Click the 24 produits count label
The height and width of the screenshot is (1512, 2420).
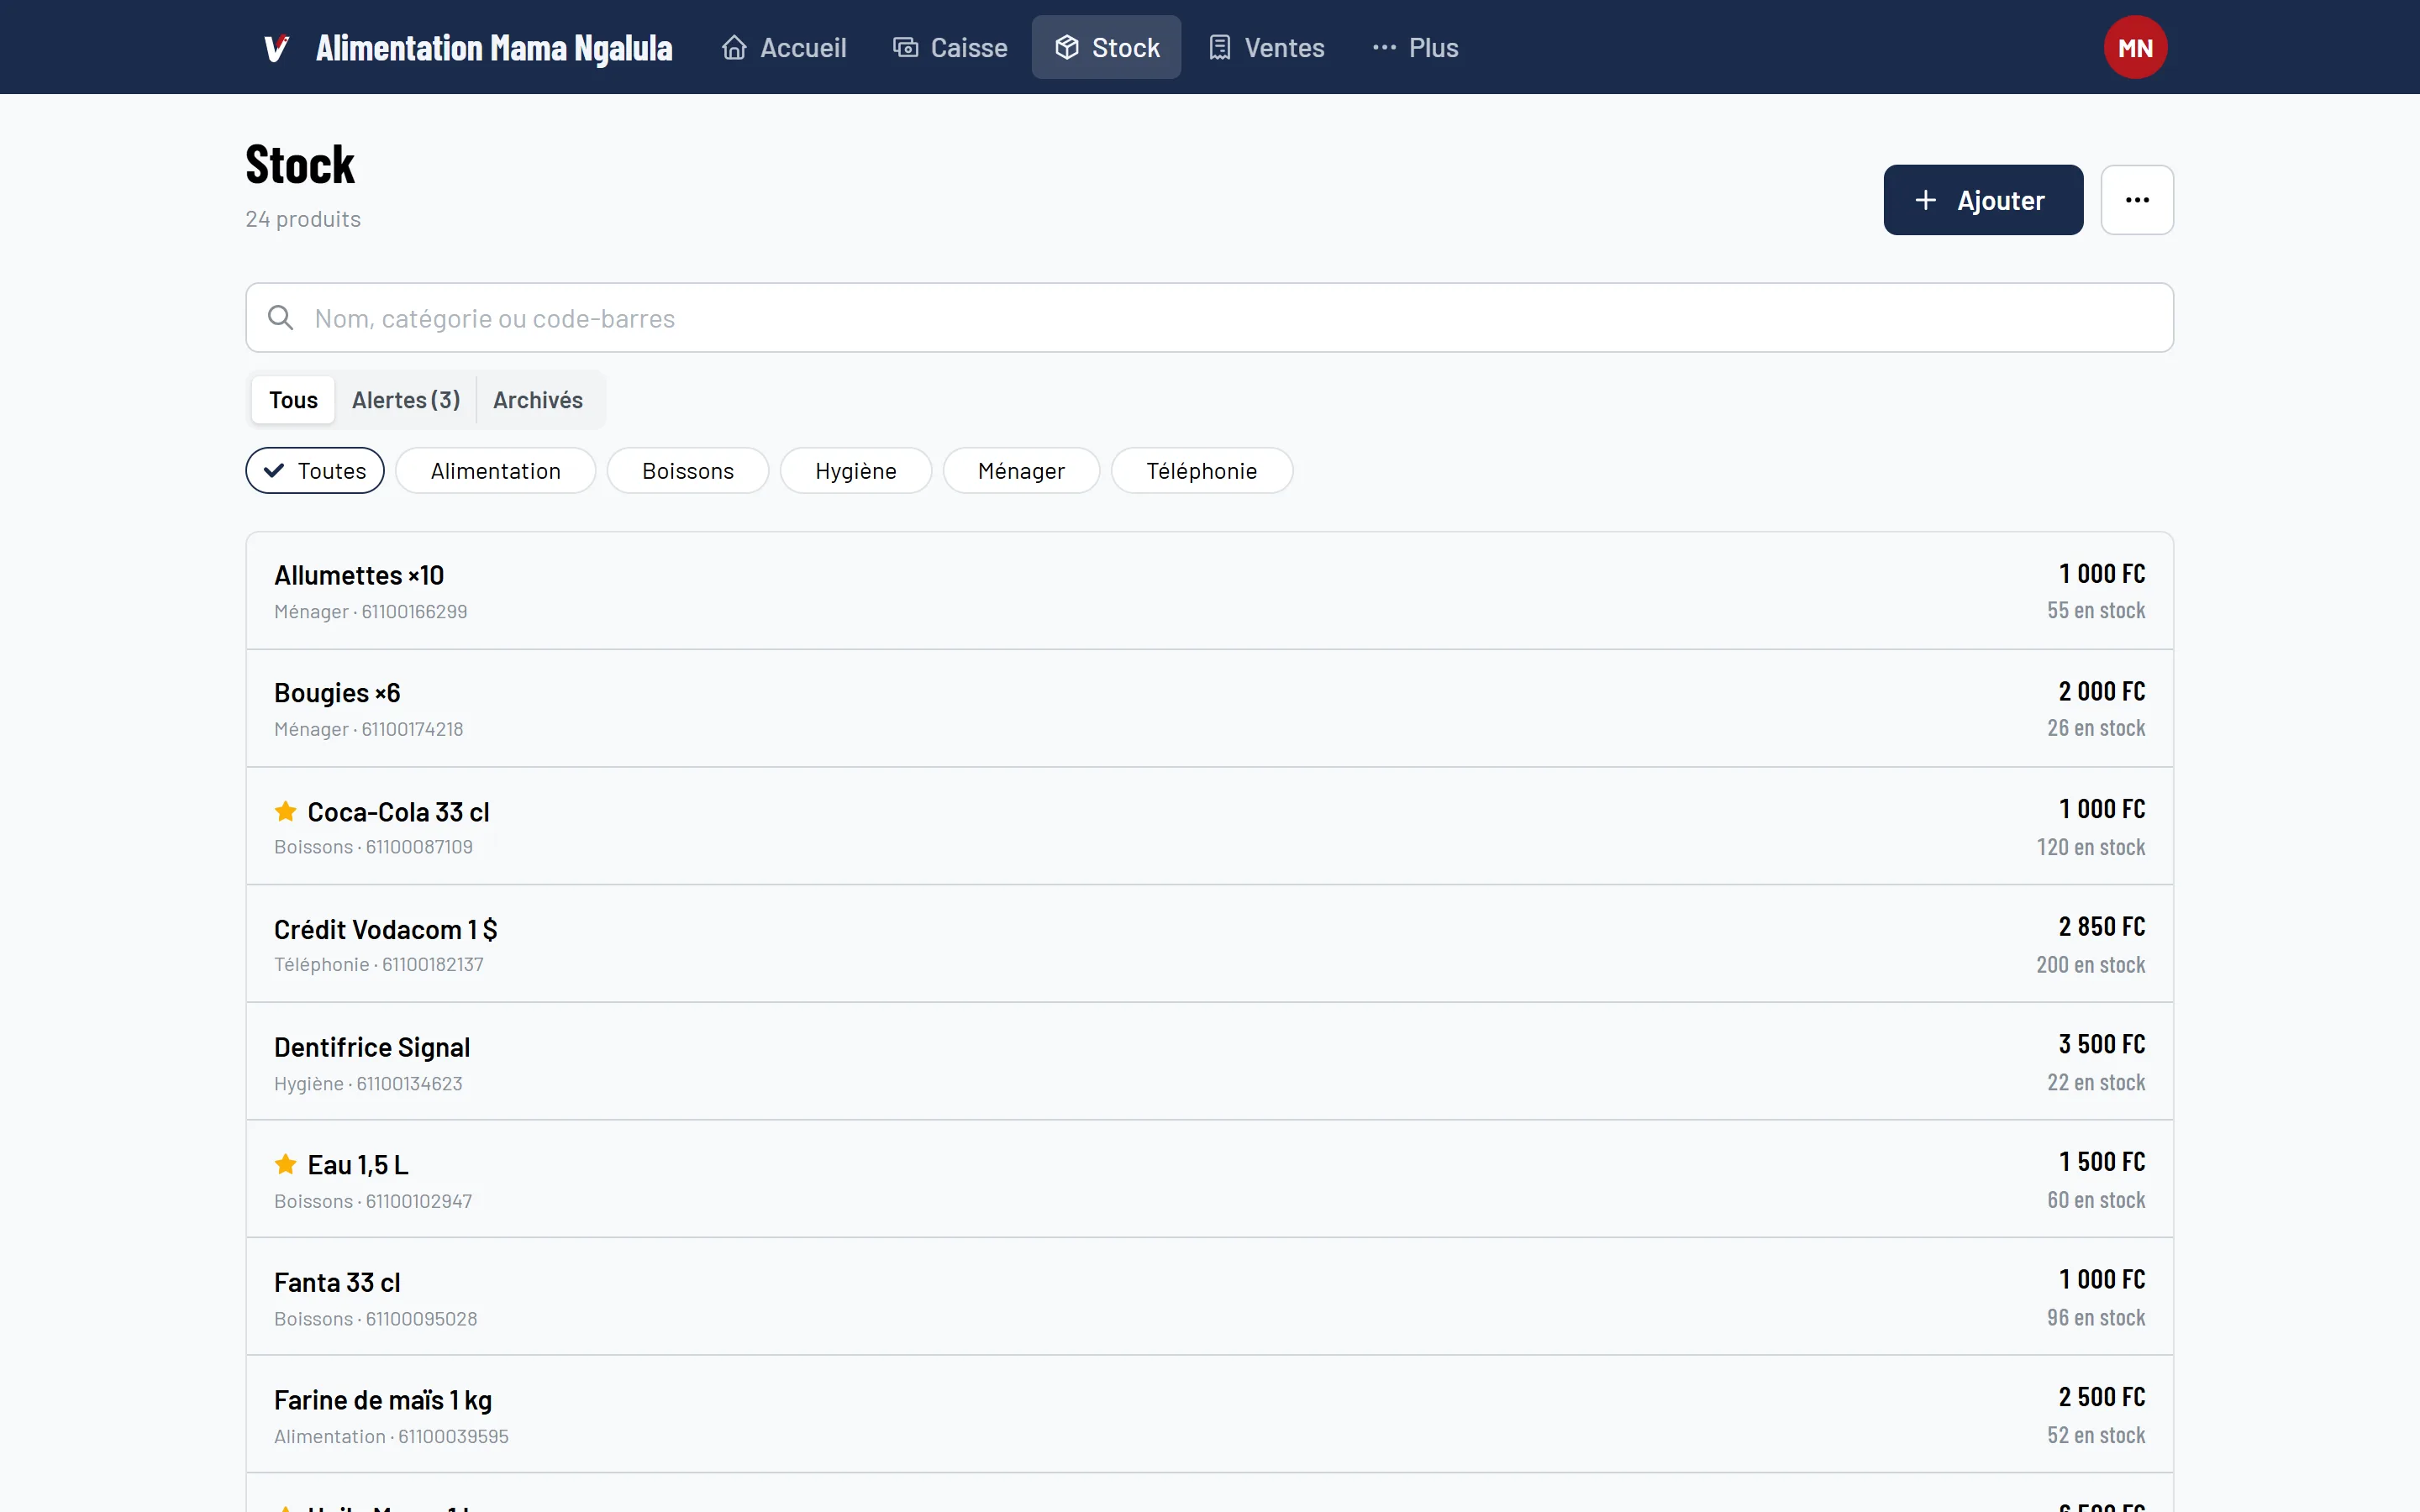click(303, 219)
